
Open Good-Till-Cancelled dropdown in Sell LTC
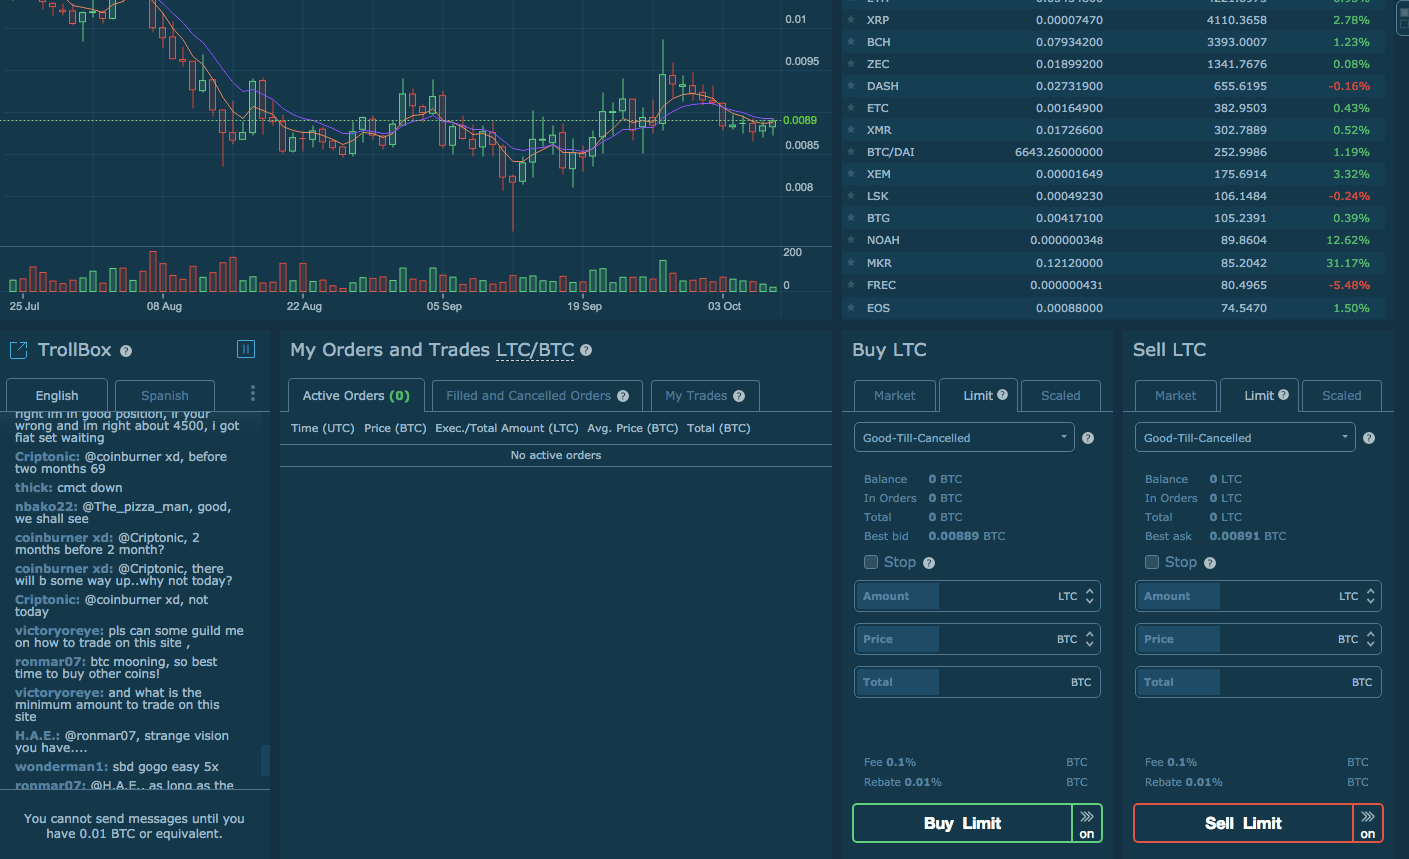[1245, 438]
